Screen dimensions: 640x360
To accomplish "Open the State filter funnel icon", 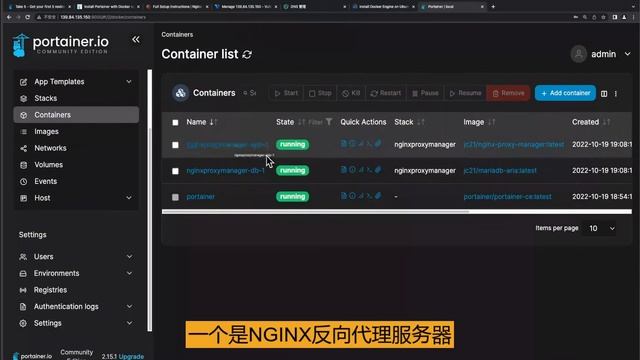I will pyautogui.click(x=329, y=122).
